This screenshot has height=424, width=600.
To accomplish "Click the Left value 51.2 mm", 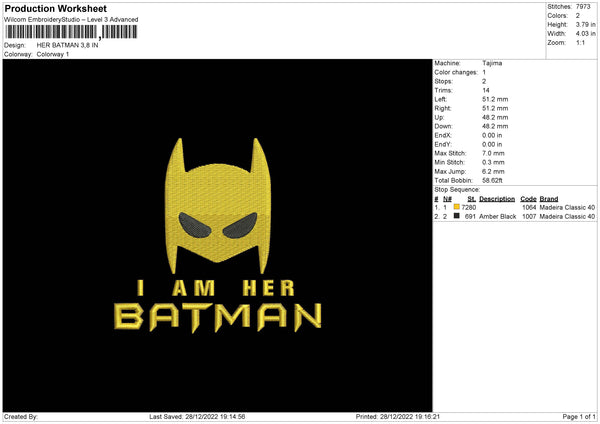I will click(x=495, y=99).
